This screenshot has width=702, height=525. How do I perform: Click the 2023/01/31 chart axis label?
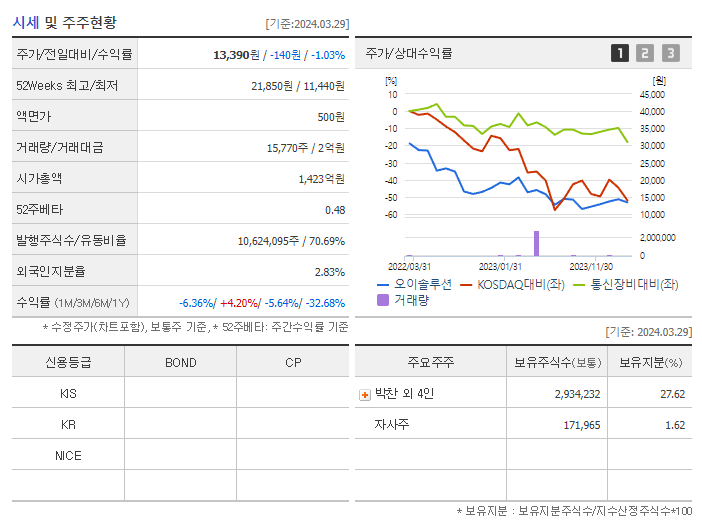point(500,267)
